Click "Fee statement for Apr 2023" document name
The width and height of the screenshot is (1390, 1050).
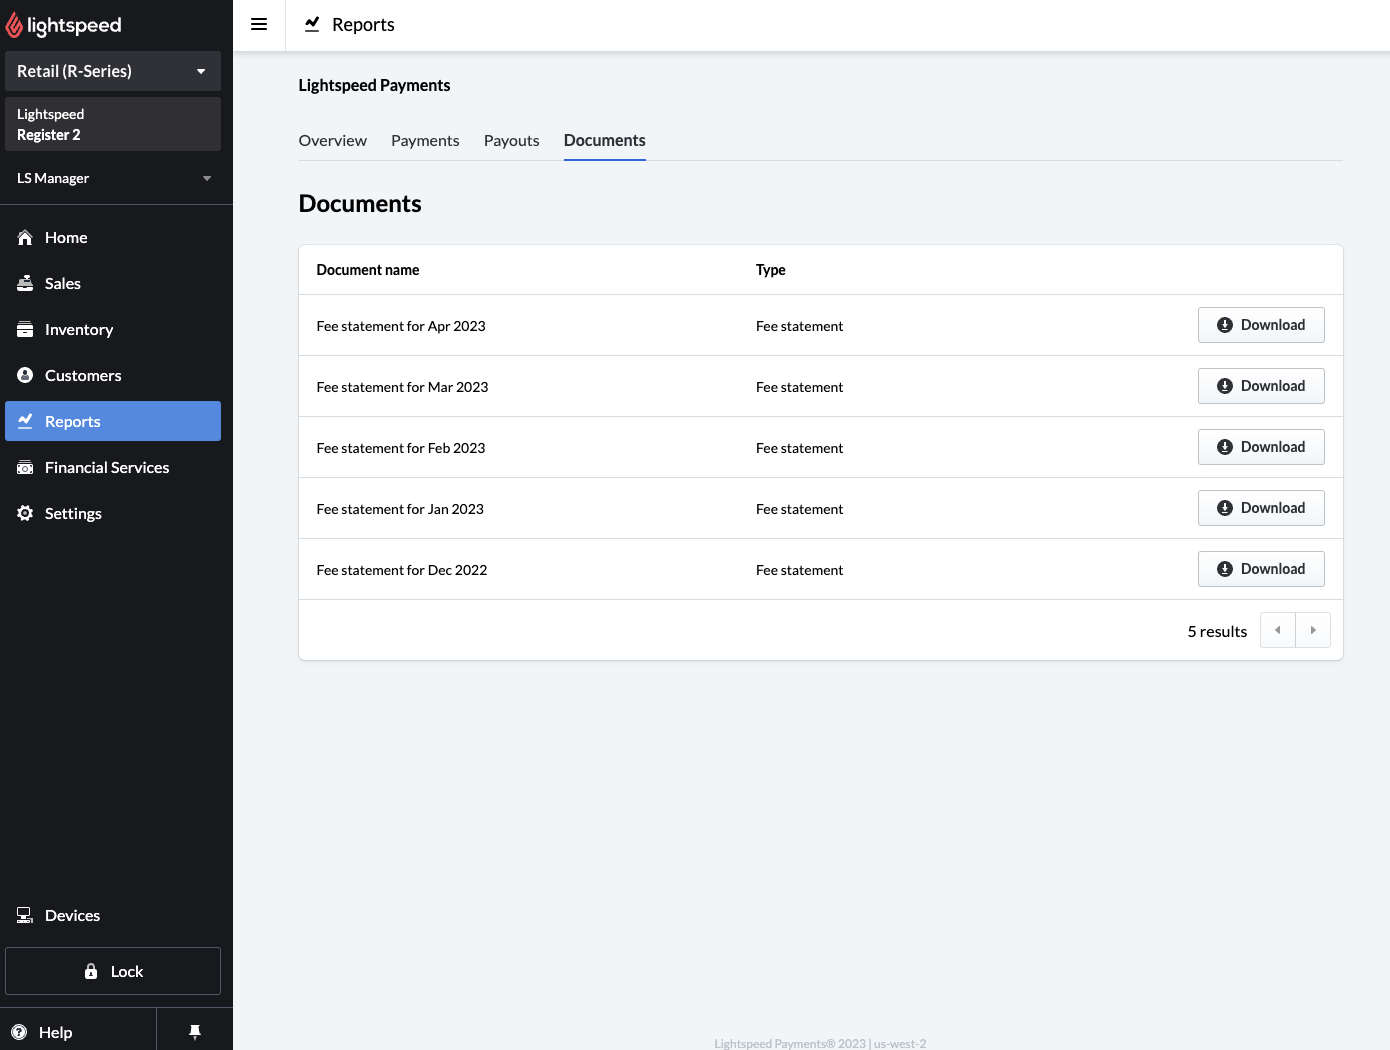pyautogui.click(x=401, y=326)
